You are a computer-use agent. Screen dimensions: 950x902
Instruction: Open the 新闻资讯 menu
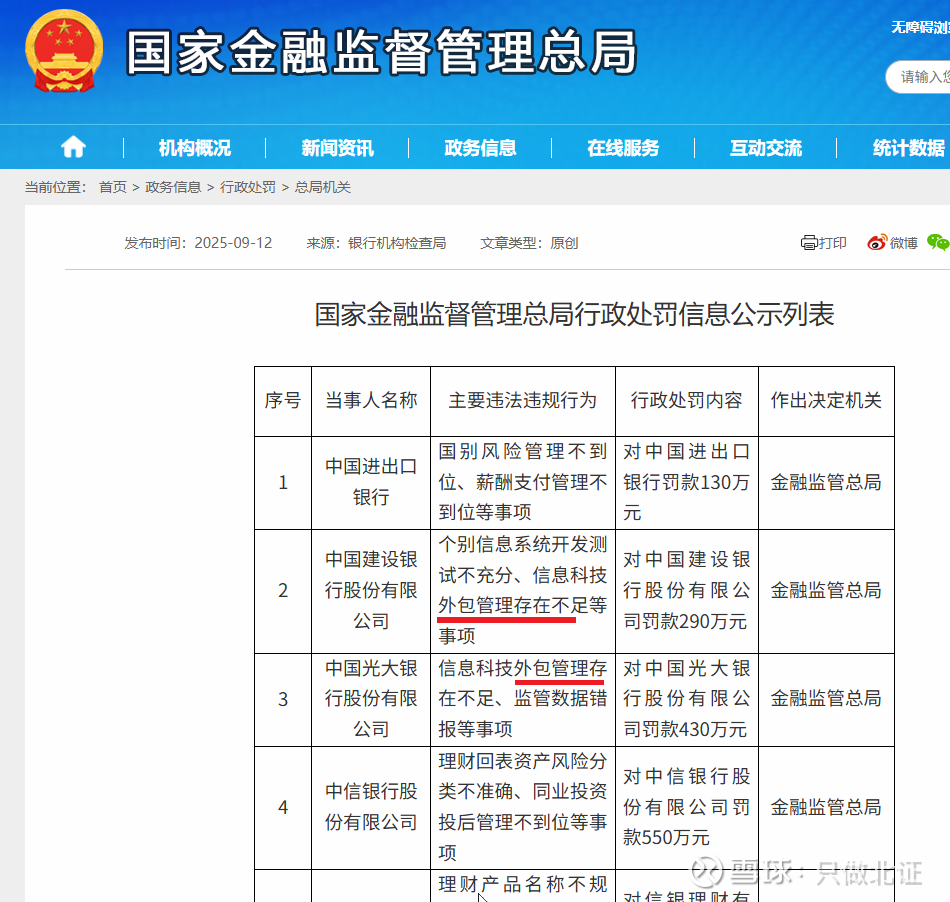tap(337, 148)
